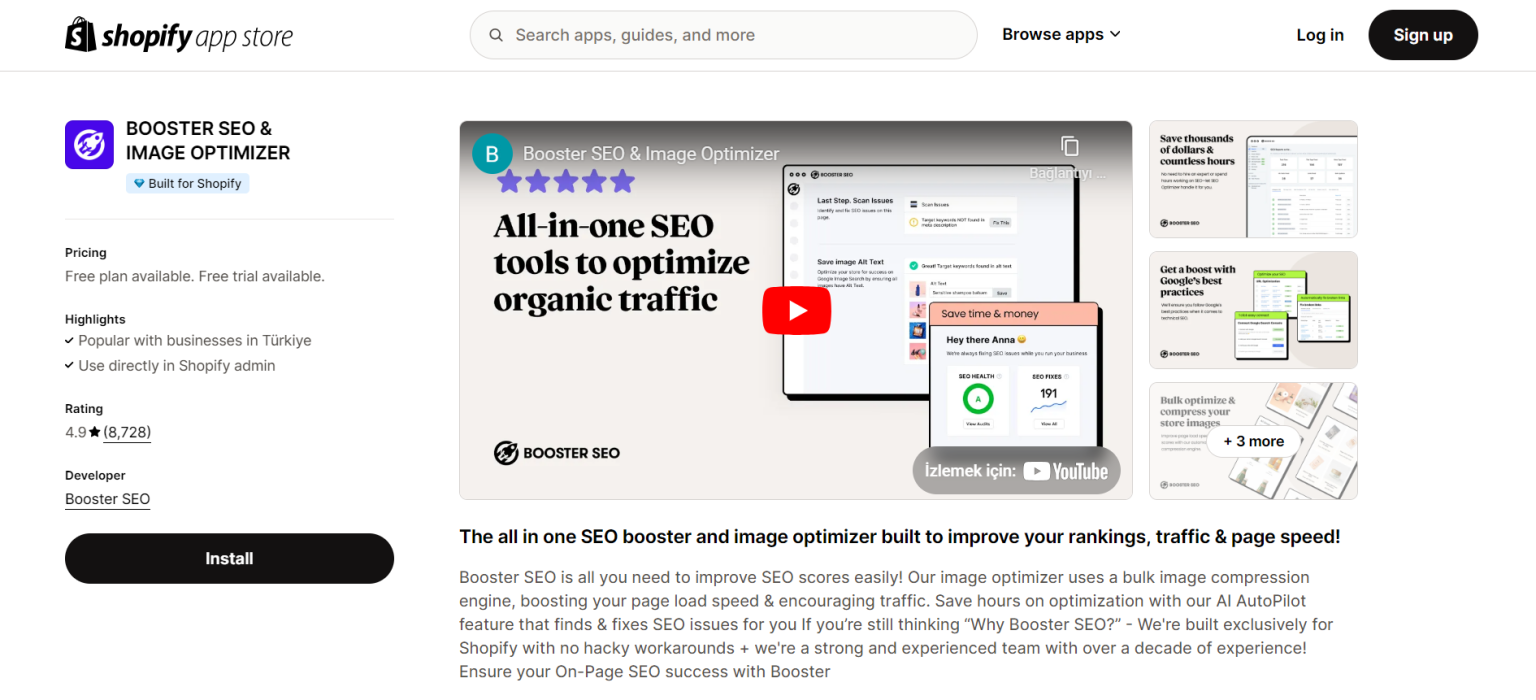Click the Booster SEO app icon
The image size is (1536, 700).
[x=89, y=145]
